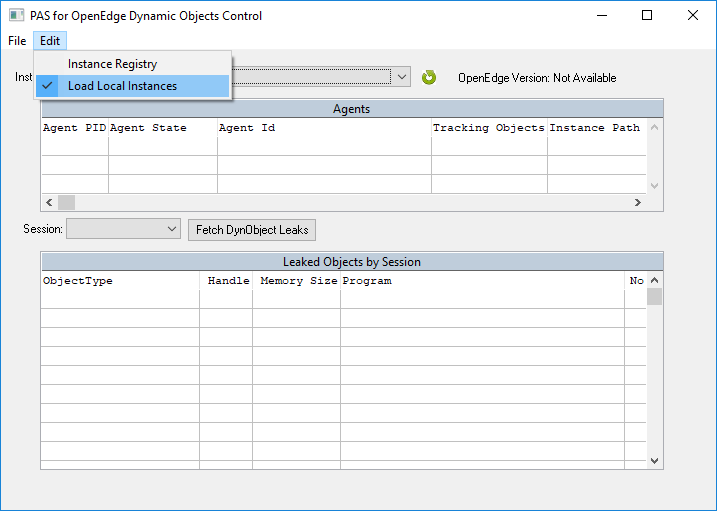The image size is (717, 511).
Task: Click OpenEdge Version: Not Available text
Action: [537, 78]
